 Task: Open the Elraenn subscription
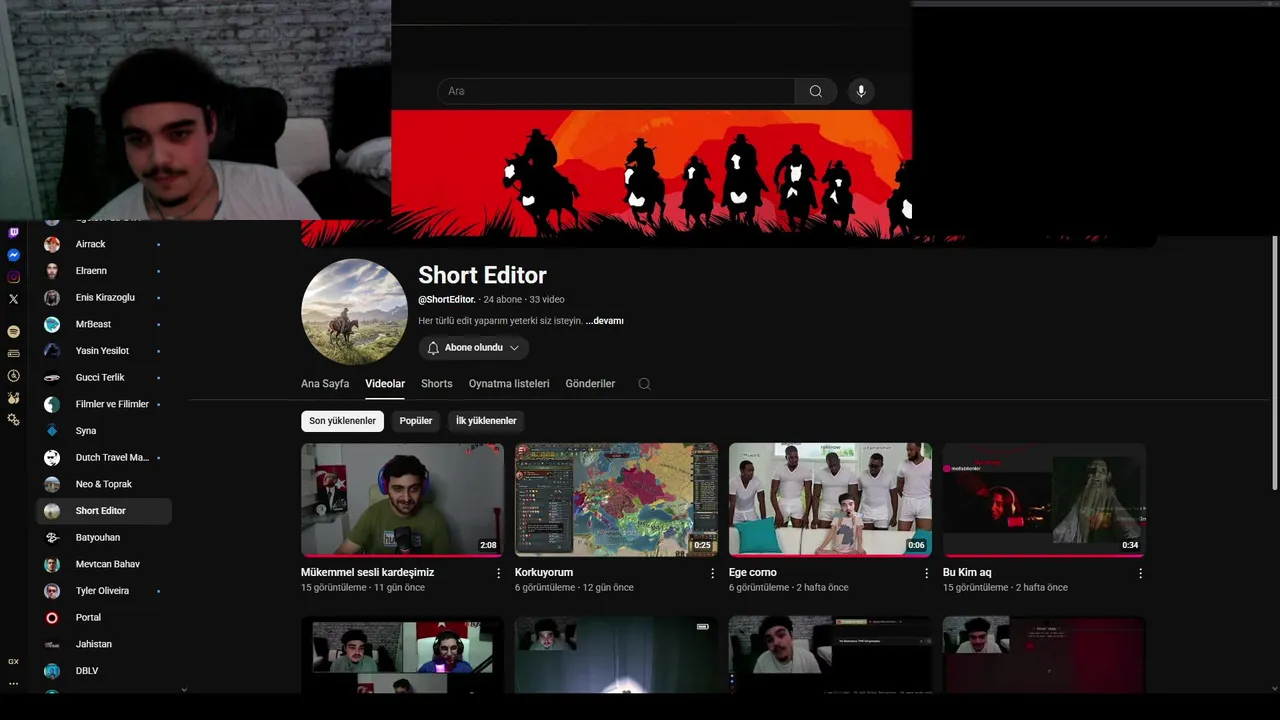(x=104, y=271)
